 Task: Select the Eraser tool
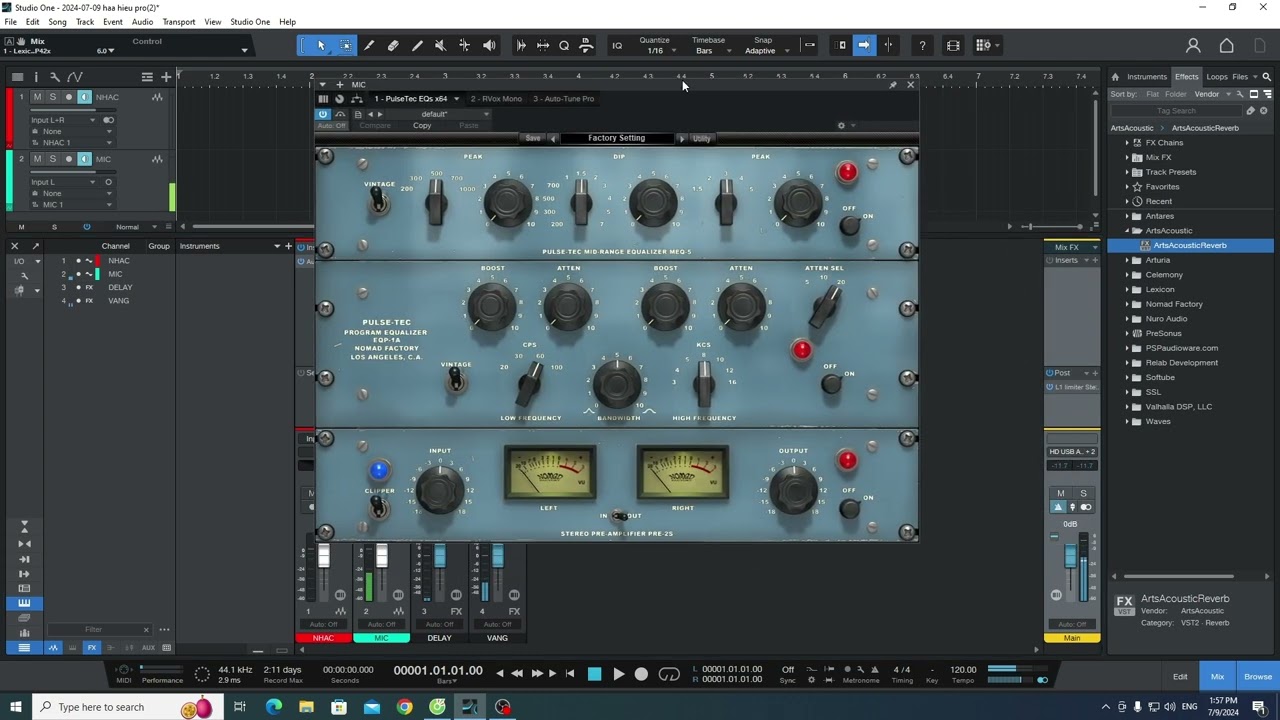click(393, 45)
